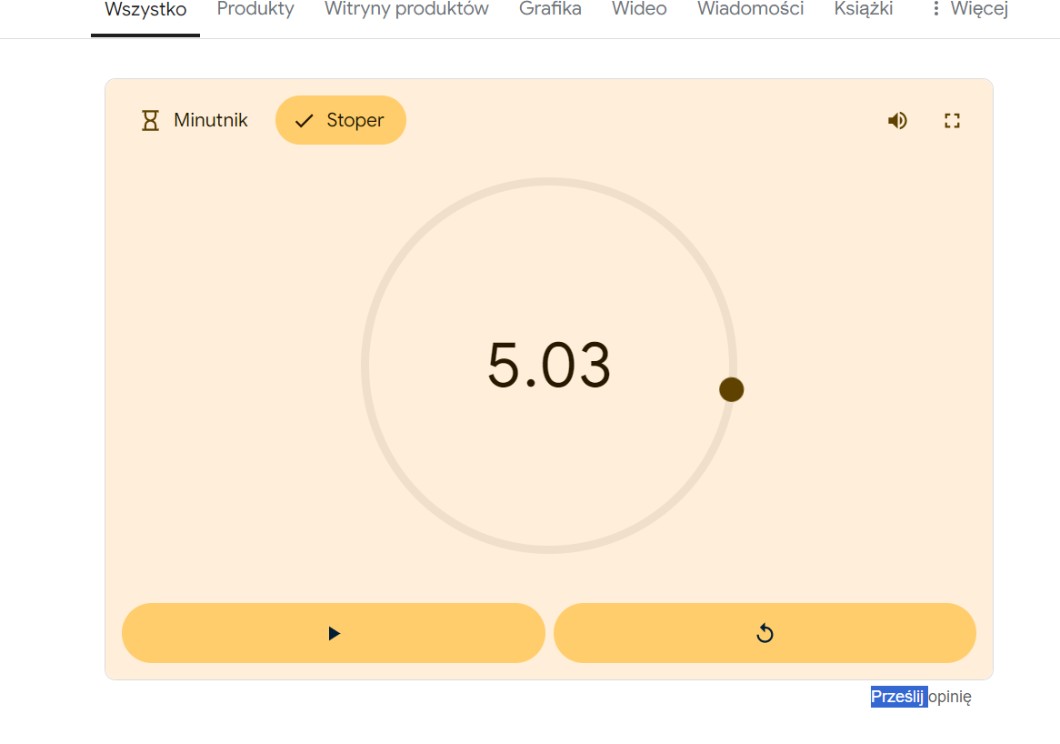The height and width of the screenshot is (744, 1060).
Task: Open the Wszystko results tab
Action: (x=145, y=10)
